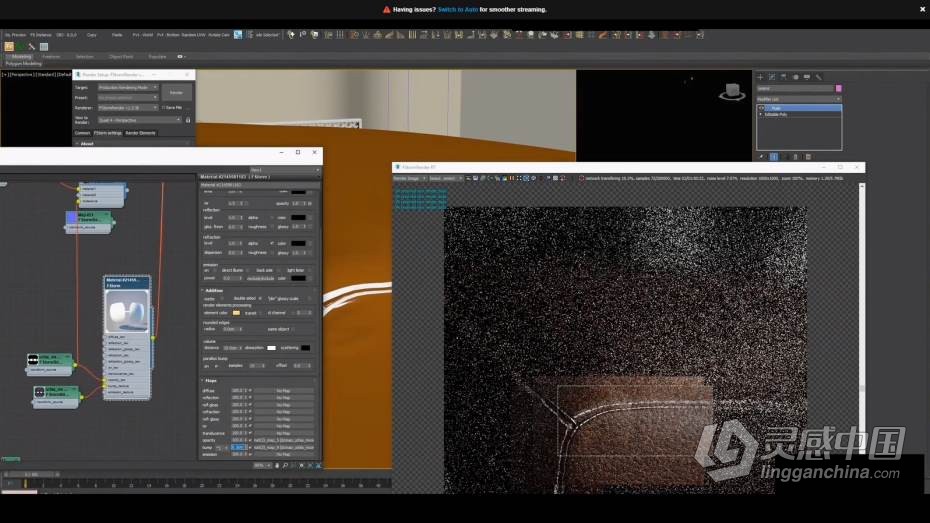Toggle the Save File checkbox
The image size is (930, 523).
coord(164,108)
